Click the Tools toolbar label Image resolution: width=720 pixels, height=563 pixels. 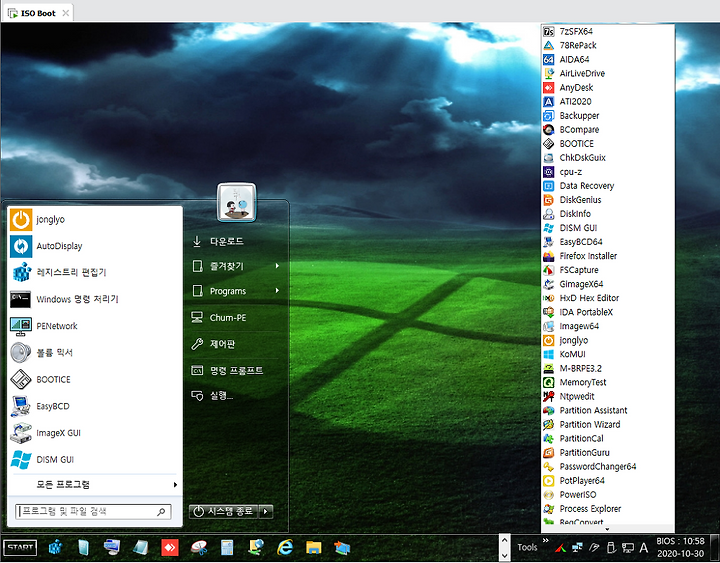527,547
